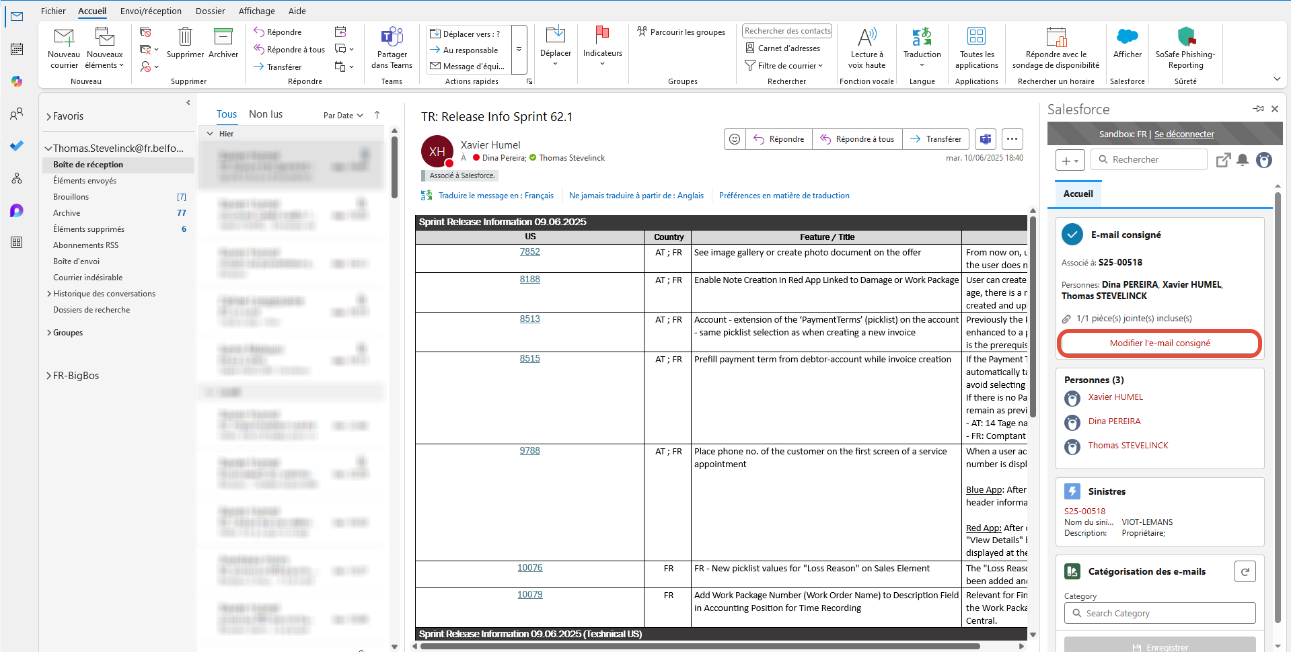1291x652 pixels.
Task: Click the Salesforce user avatar icon
Action: [x=1264, y=160]
